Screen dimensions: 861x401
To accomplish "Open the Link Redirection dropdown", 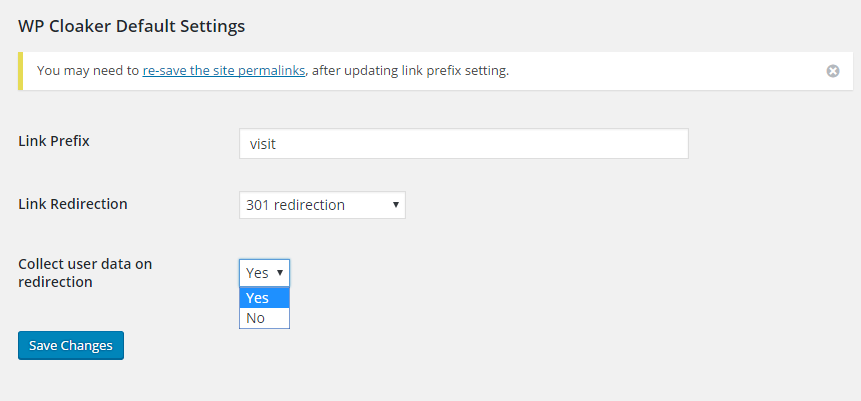I will [x=322, y=205].
